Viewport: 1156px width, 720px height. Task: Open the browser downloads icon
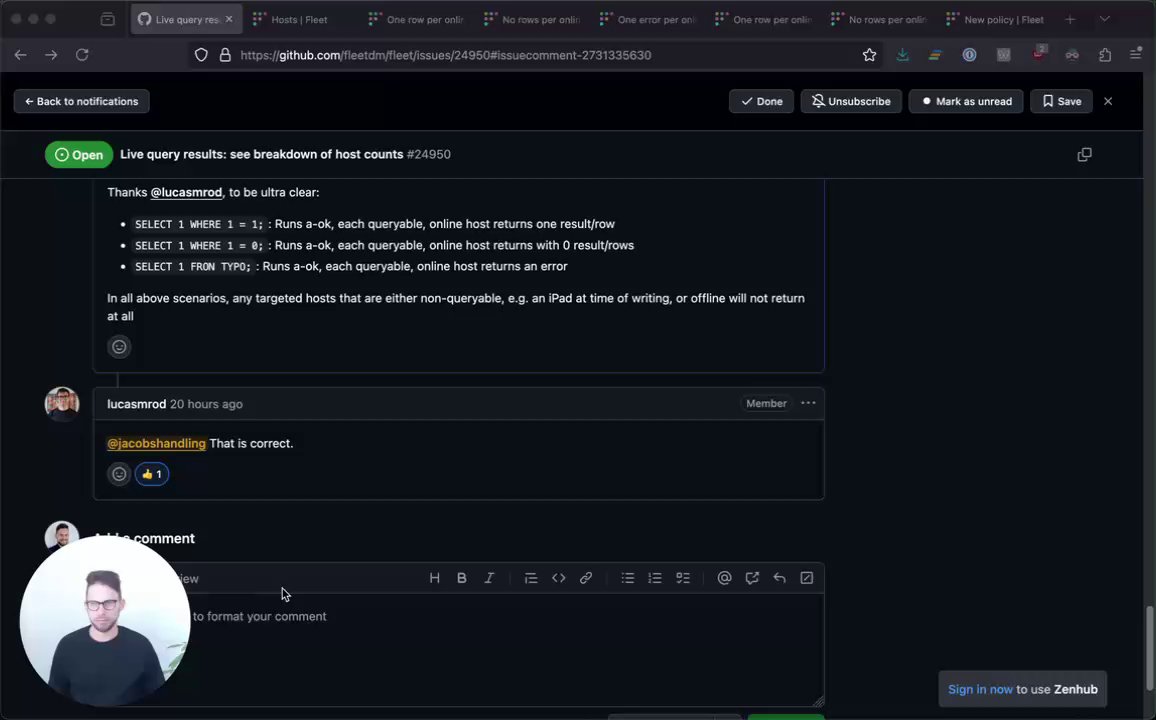902,55
